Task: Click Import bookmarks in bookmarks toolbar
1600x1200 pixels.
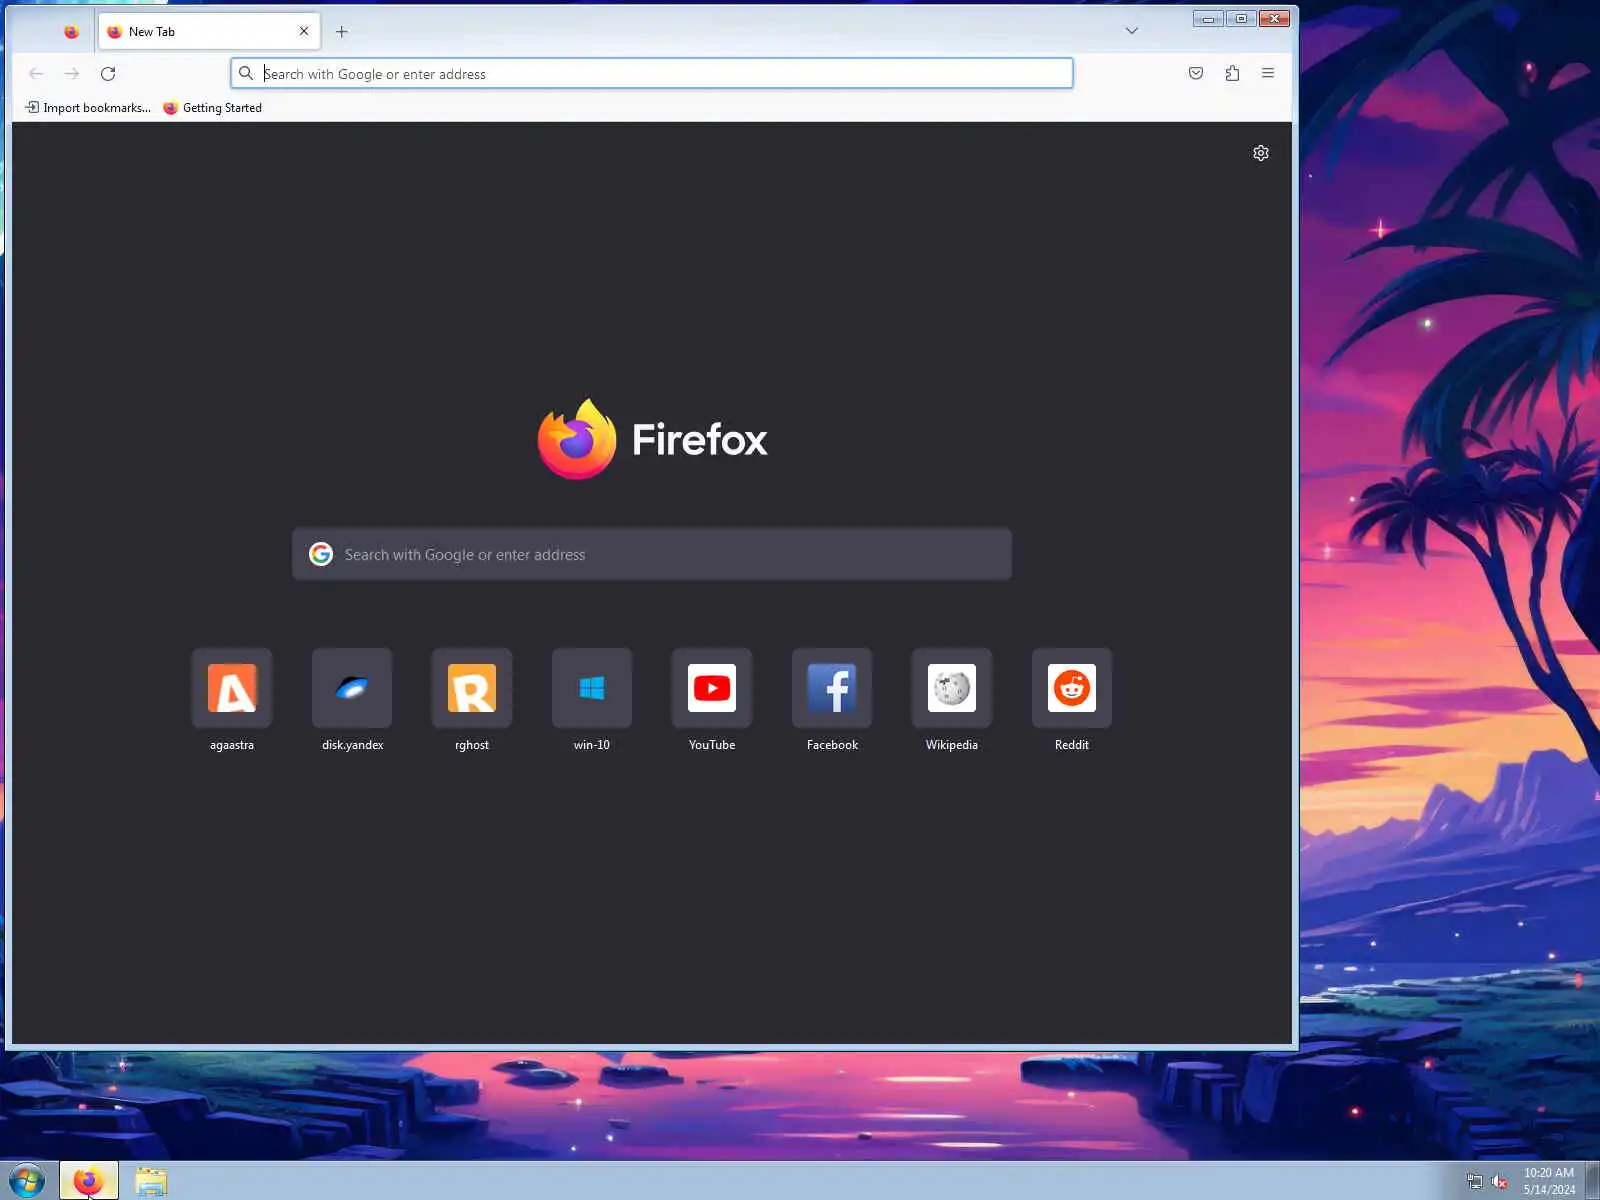Action: (x=88, y=108)
